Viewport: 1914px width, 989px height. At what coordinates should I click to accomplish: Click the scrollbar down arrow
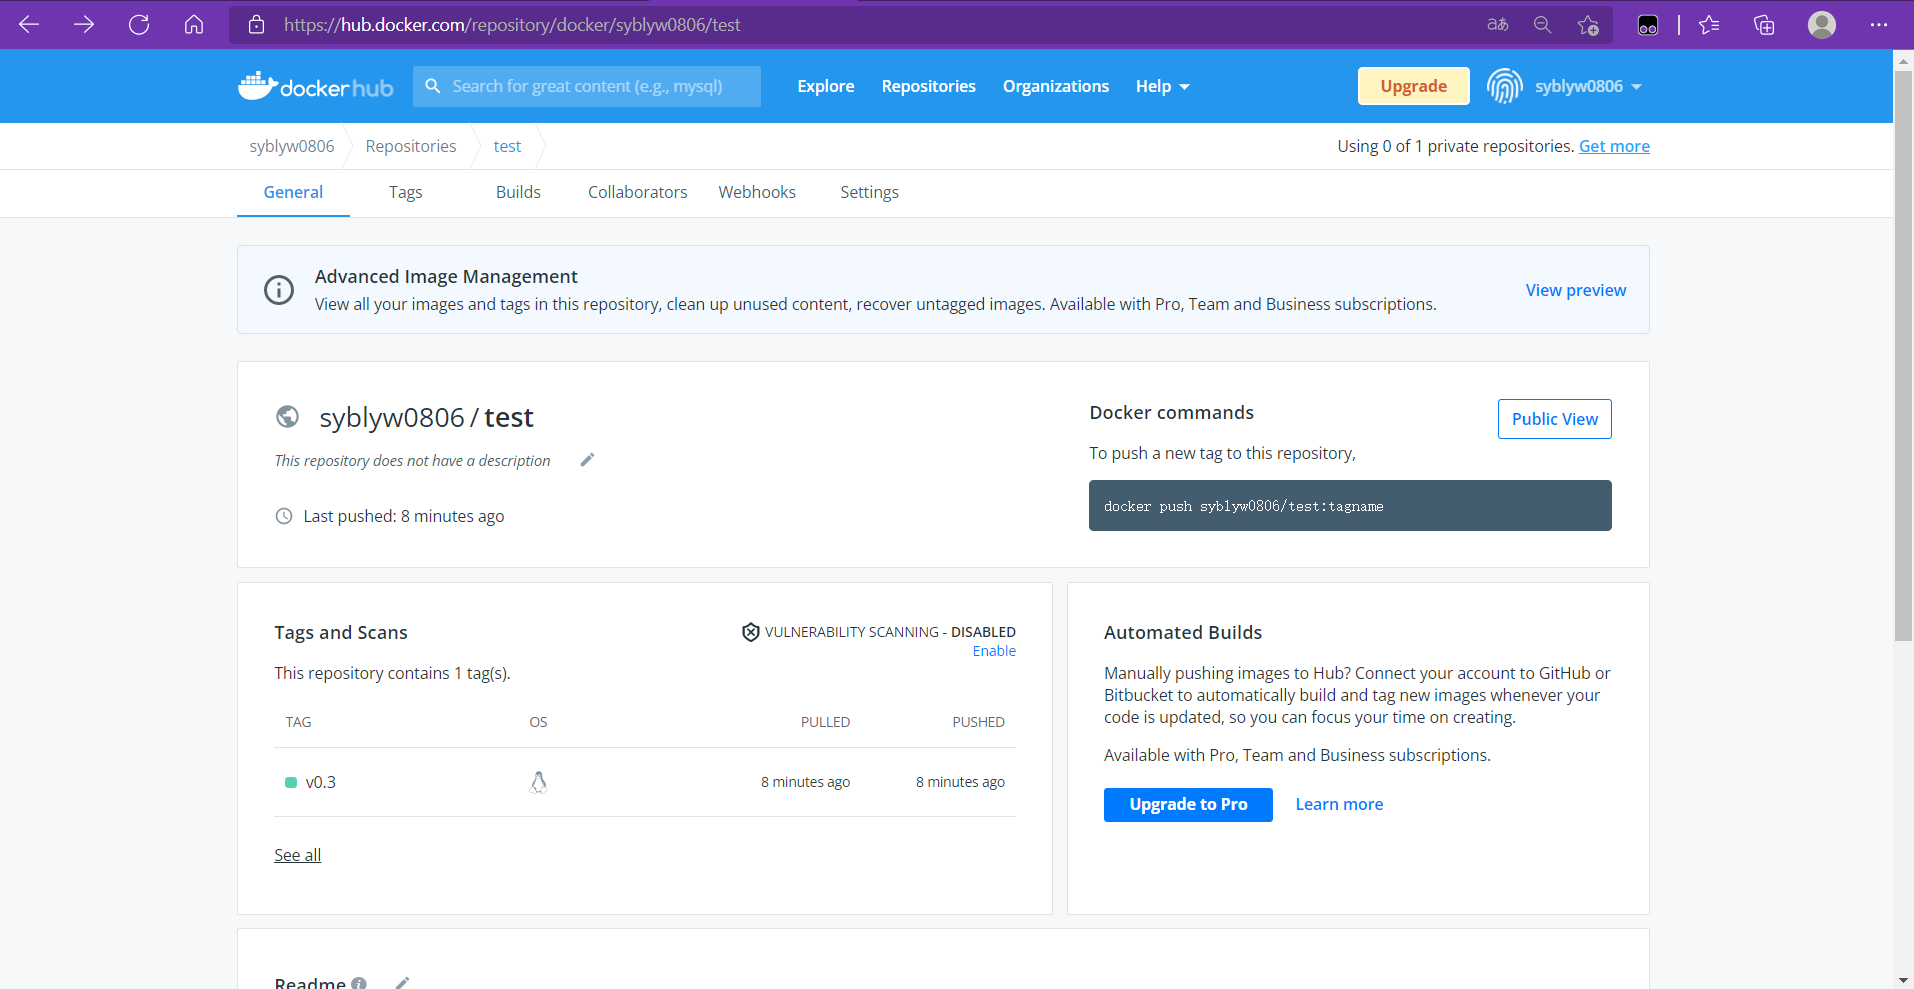pyautogui.click(x=1904, y=980)
